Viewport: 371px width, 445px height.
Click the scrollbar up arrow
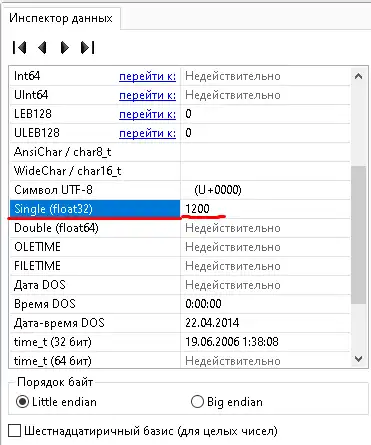click(359, 76)
